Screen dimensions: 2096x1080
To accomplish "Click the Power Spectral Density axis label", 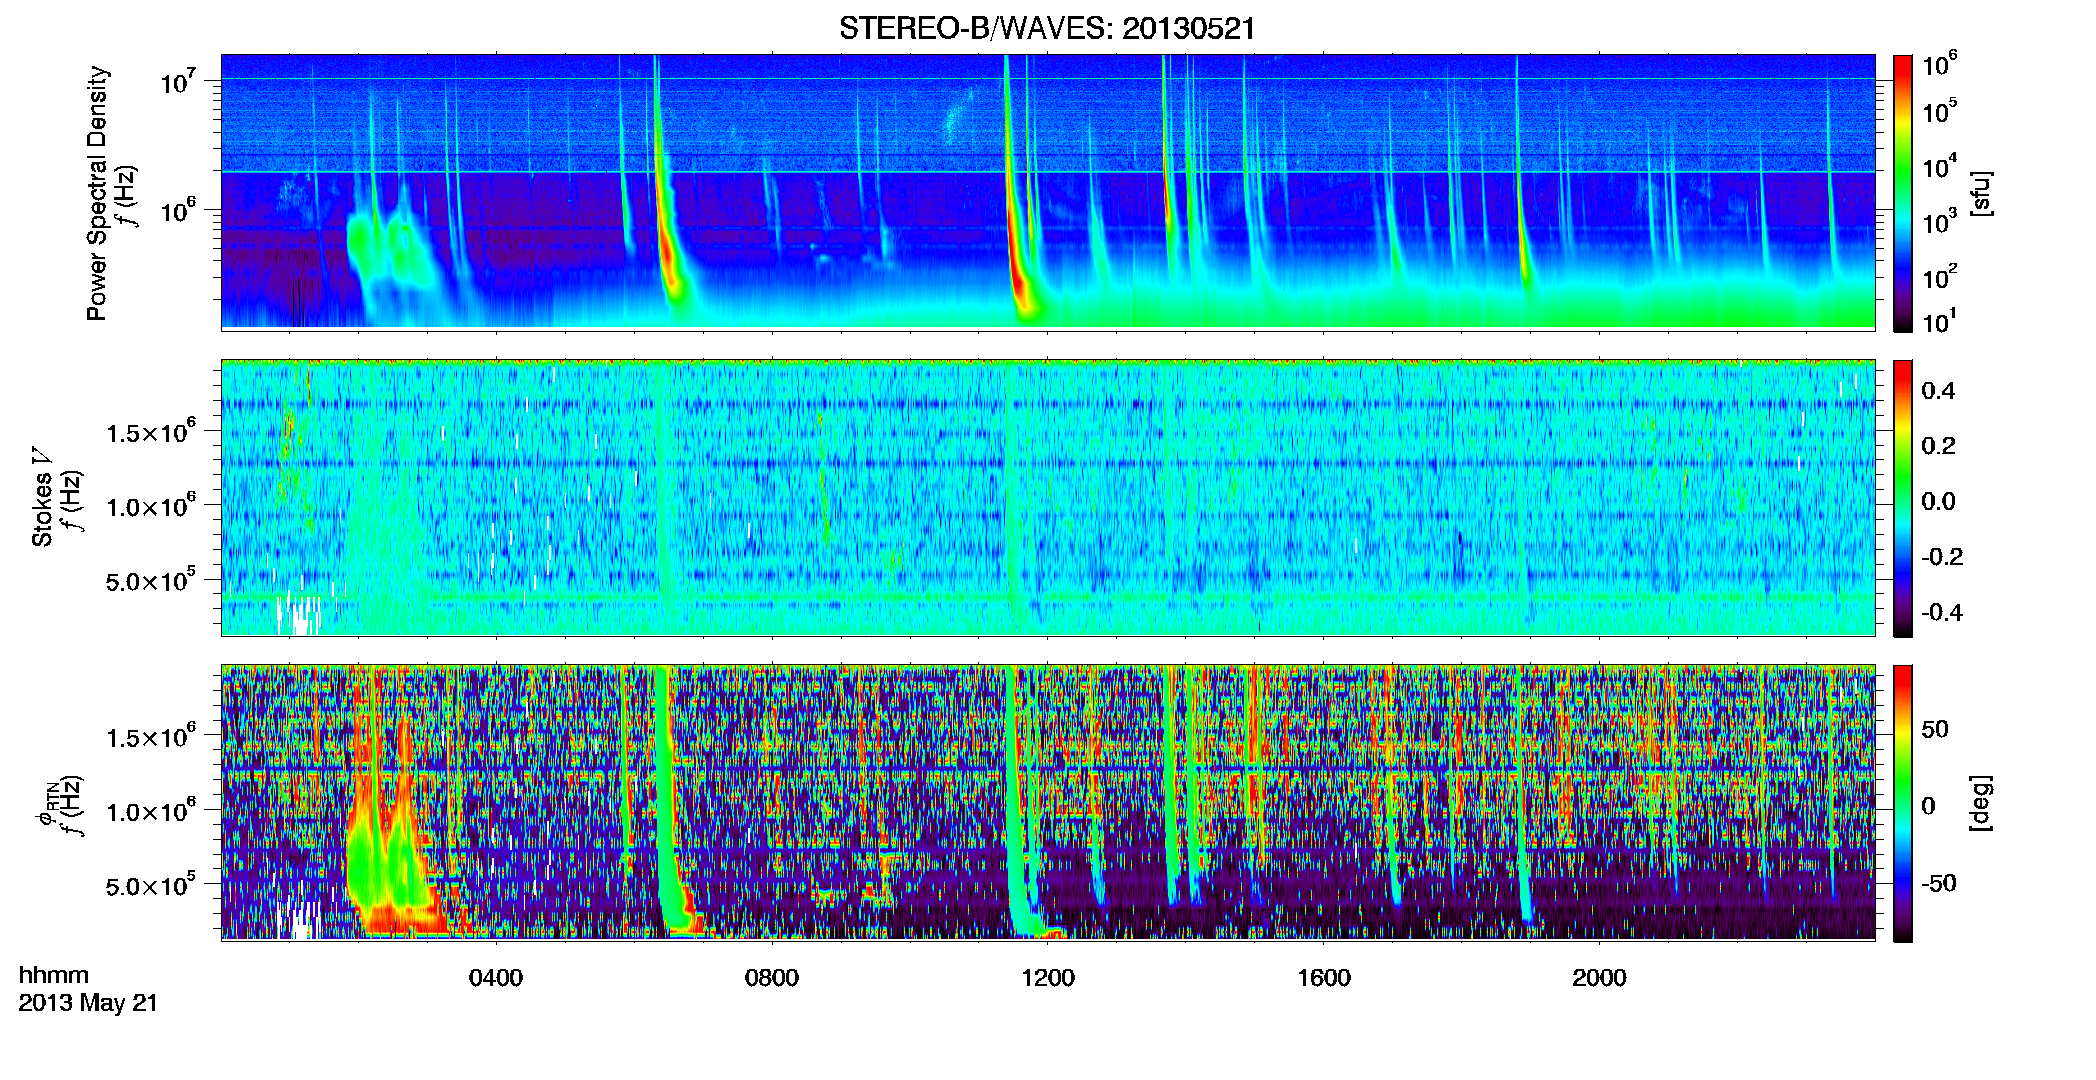I will [x=97, y=193].
